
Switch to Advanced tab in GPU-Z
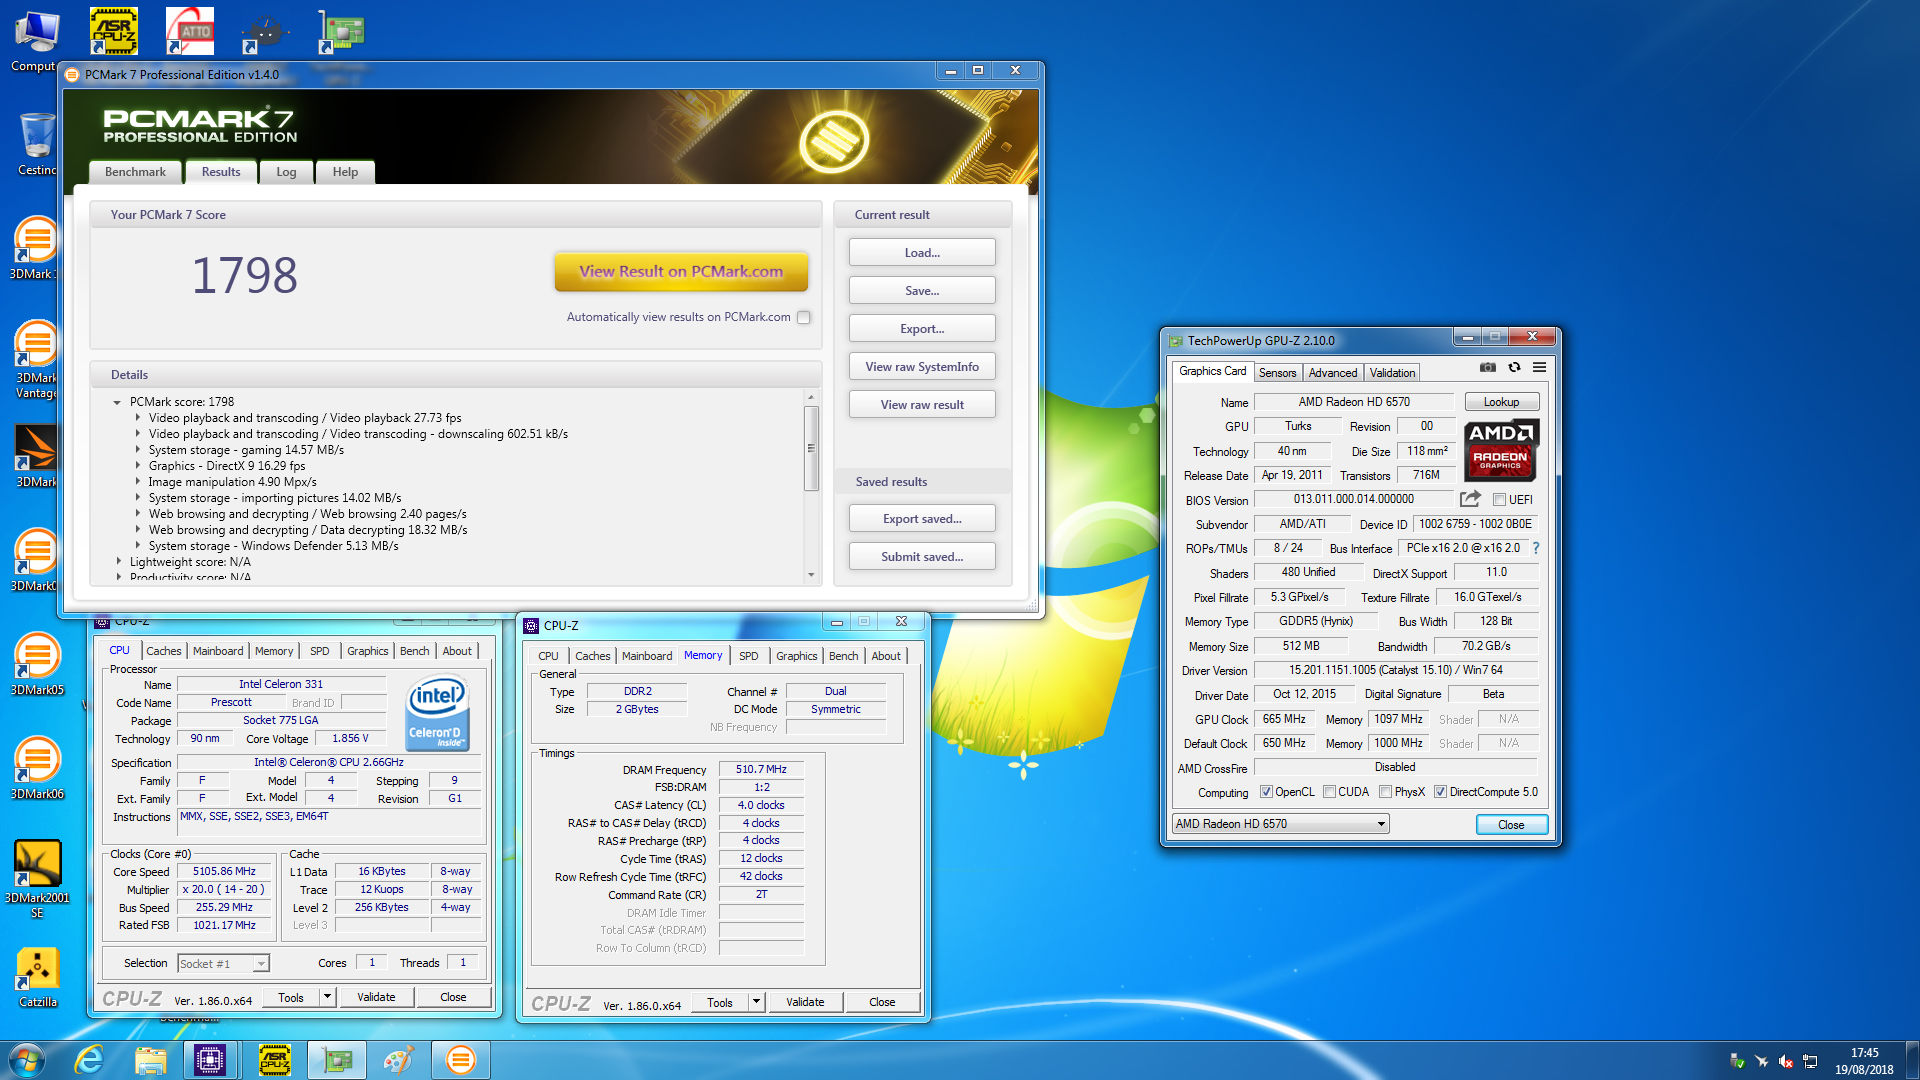1333,373
